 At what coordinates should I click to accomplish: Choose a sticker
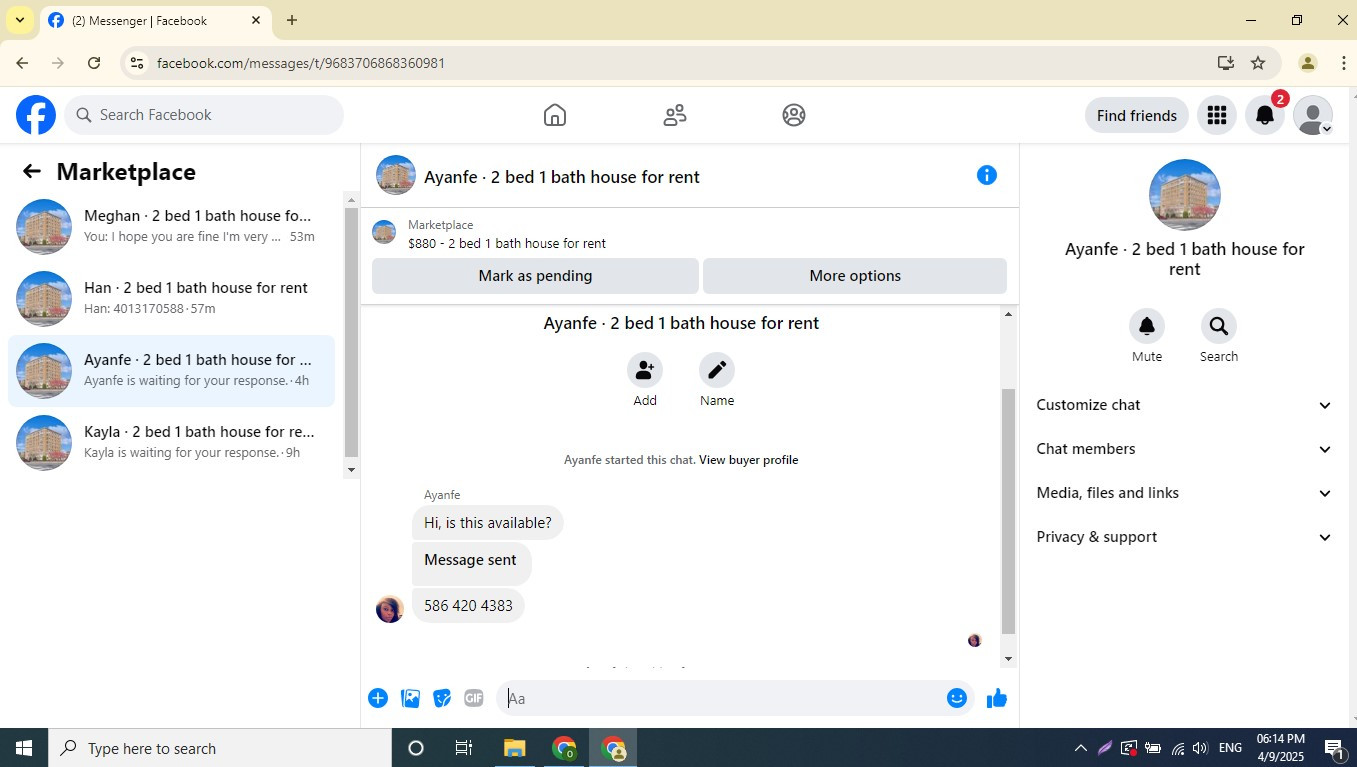point(442,698)
